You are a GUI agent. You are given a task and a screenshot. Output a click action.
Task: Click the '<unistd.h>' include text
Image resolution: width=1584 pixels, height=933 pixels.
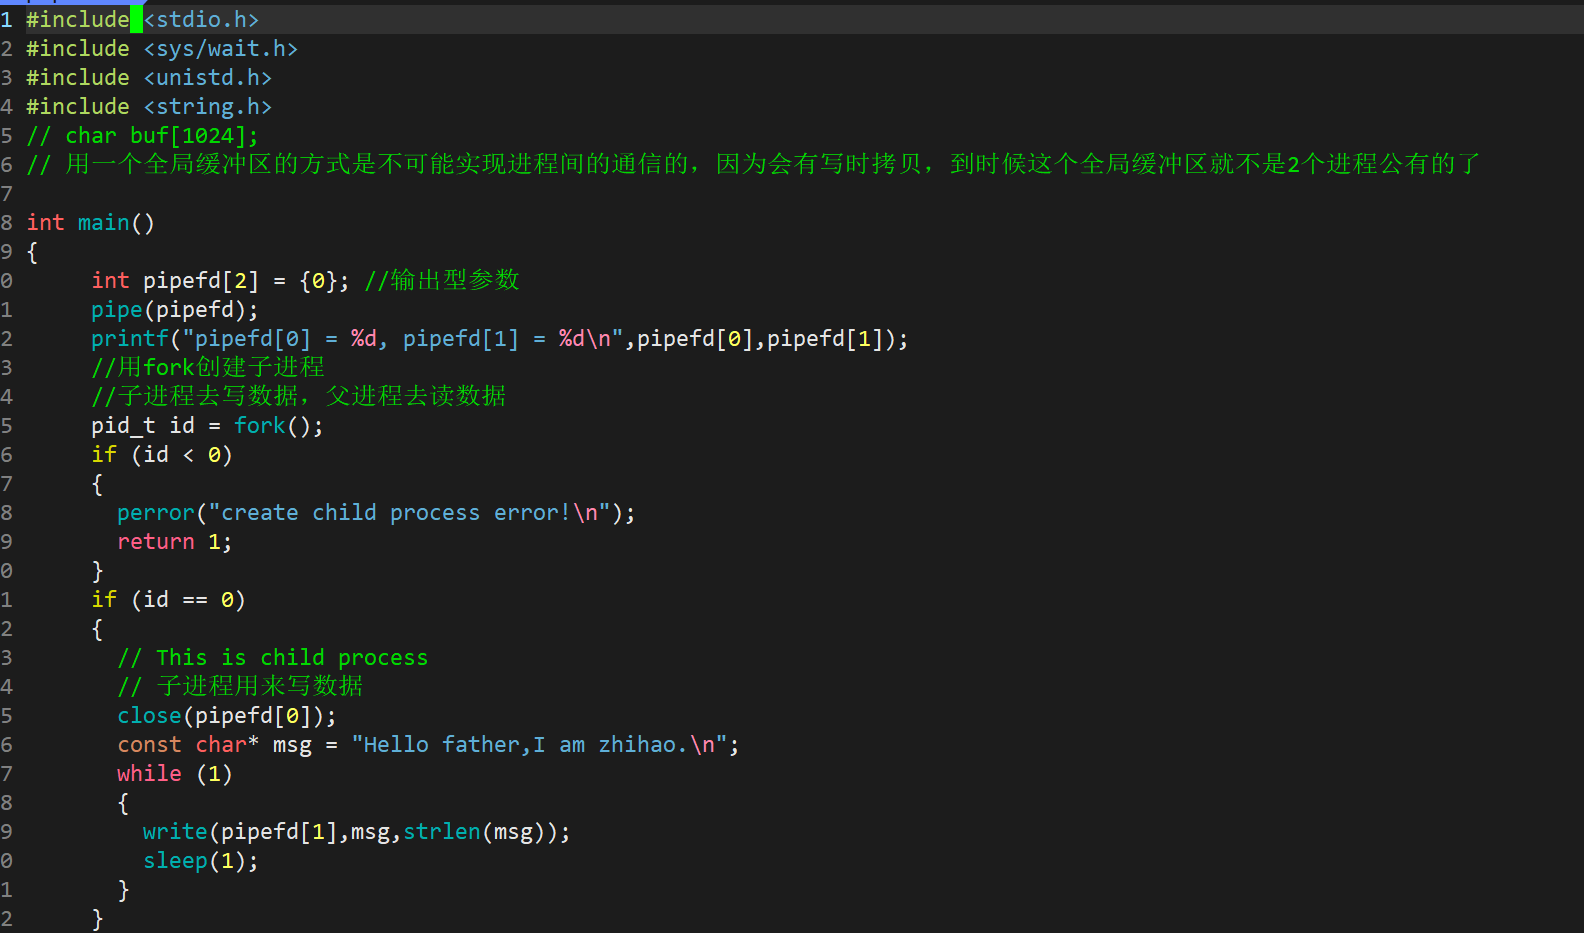coord(207,78)
